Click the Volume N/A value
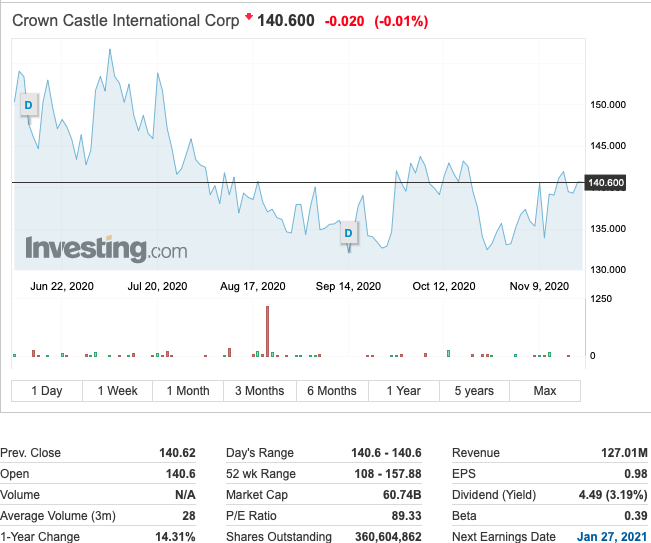The width and height of the screenshot is (651, 543). (x=185, y=495)
